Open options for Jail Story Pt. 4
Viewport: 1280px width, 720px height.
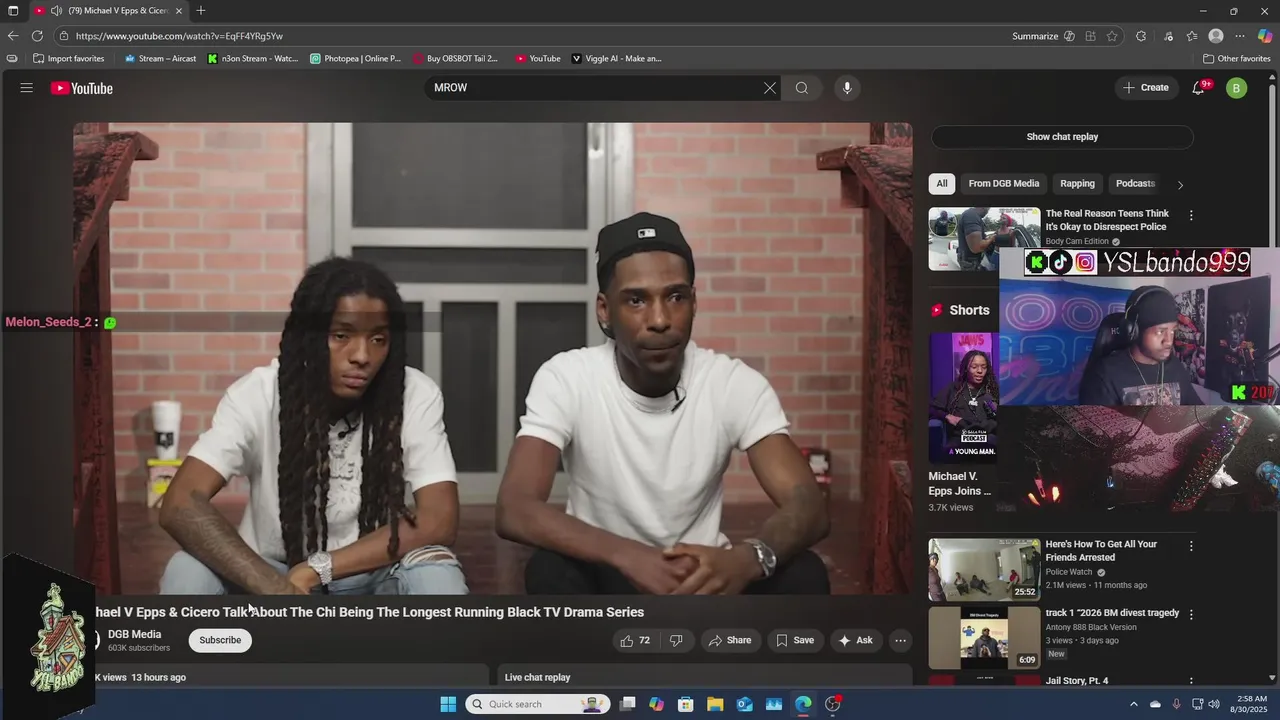click(x=1191, y=682)
